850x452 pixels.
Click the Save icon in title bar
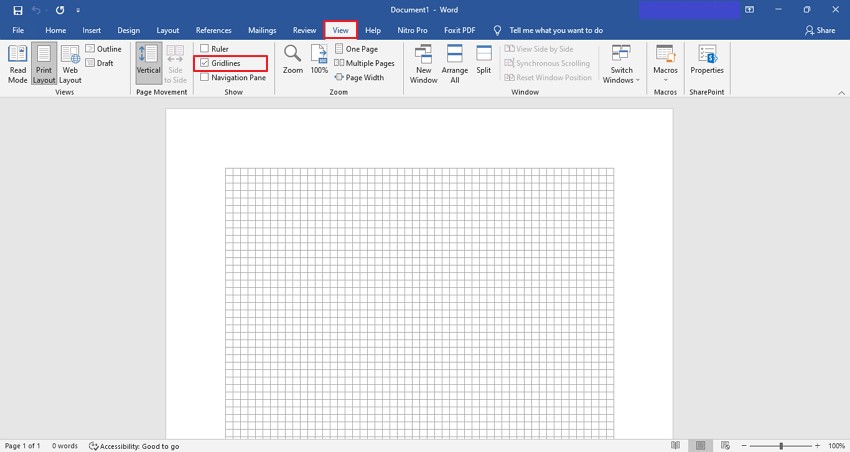coord(17,10)
